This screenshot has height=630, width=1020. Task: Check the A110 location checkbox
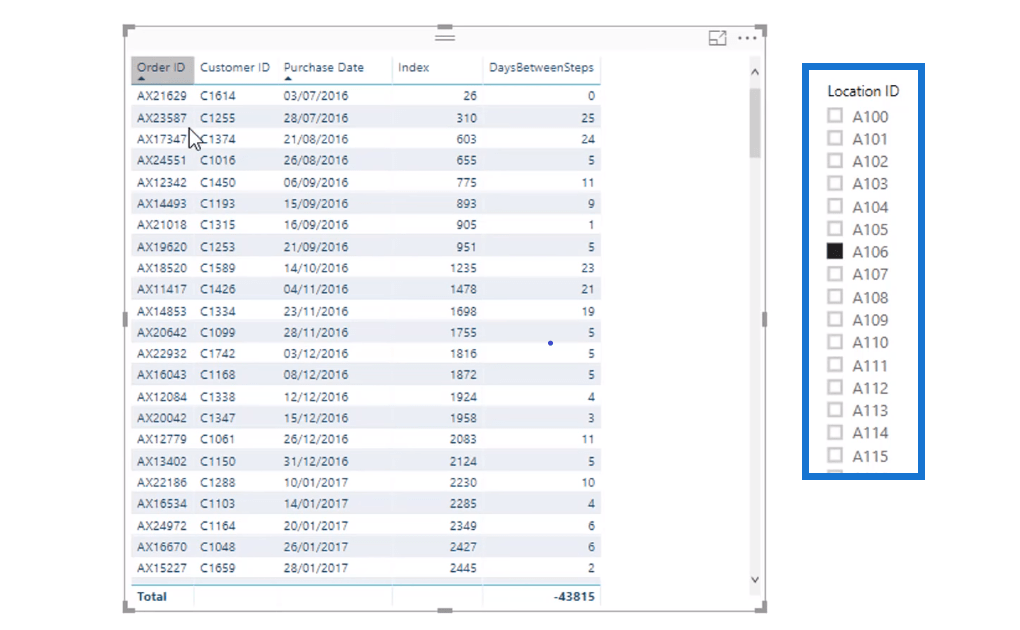pos(835,342)
